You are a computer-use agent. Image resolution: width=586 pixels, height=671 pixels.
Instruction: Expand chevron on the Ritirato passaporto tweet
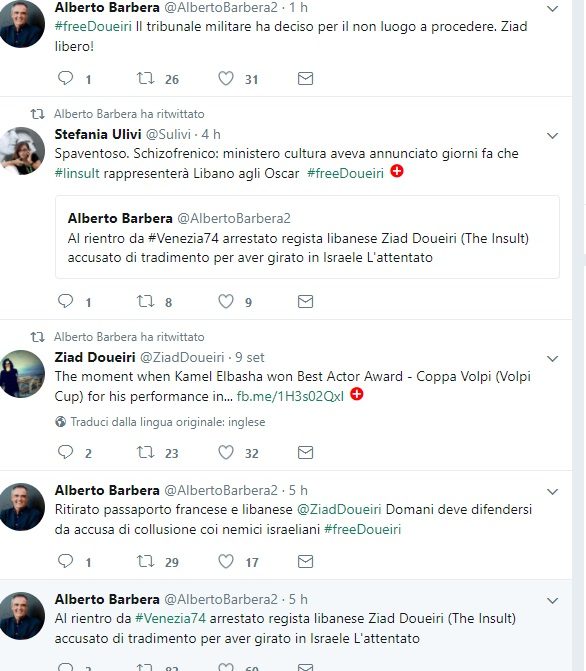(553, 491)
